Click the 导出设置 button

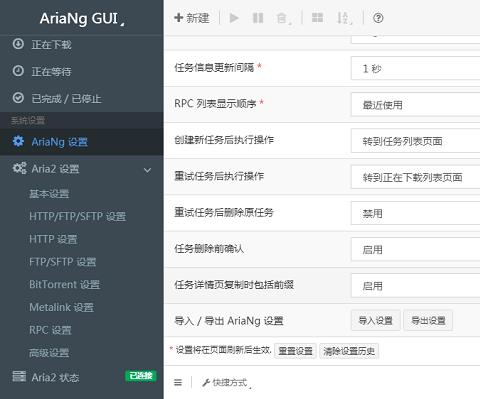[428, 320]
